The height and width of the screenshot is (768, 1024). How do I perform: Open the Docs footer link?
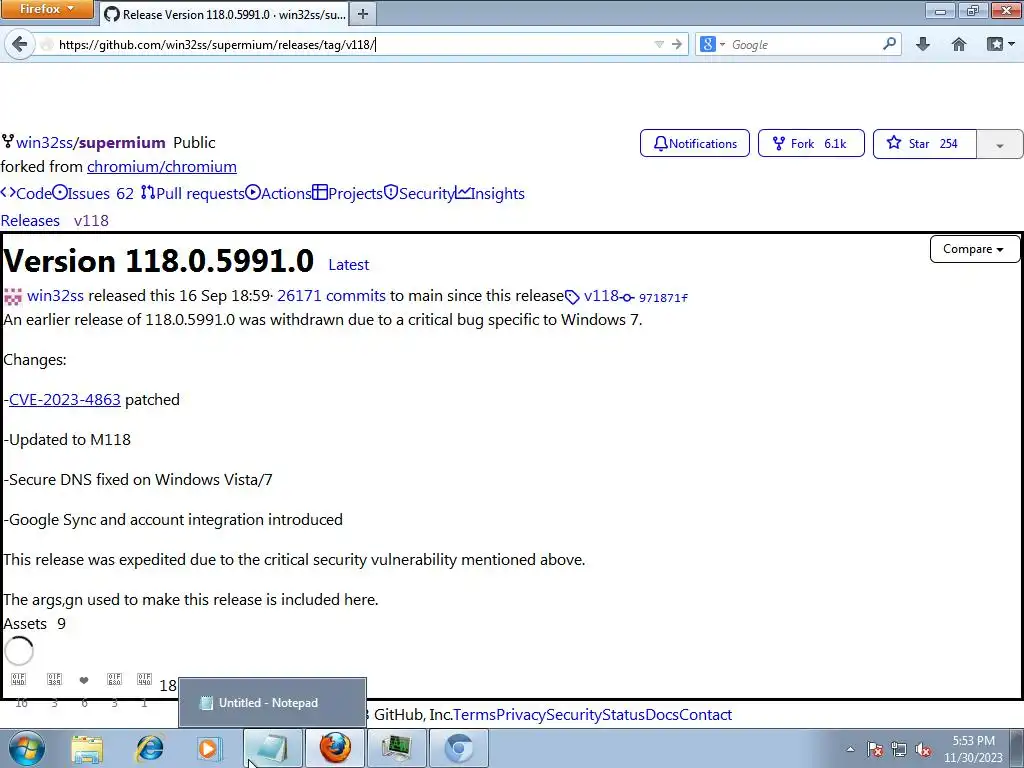pos(662,714)
